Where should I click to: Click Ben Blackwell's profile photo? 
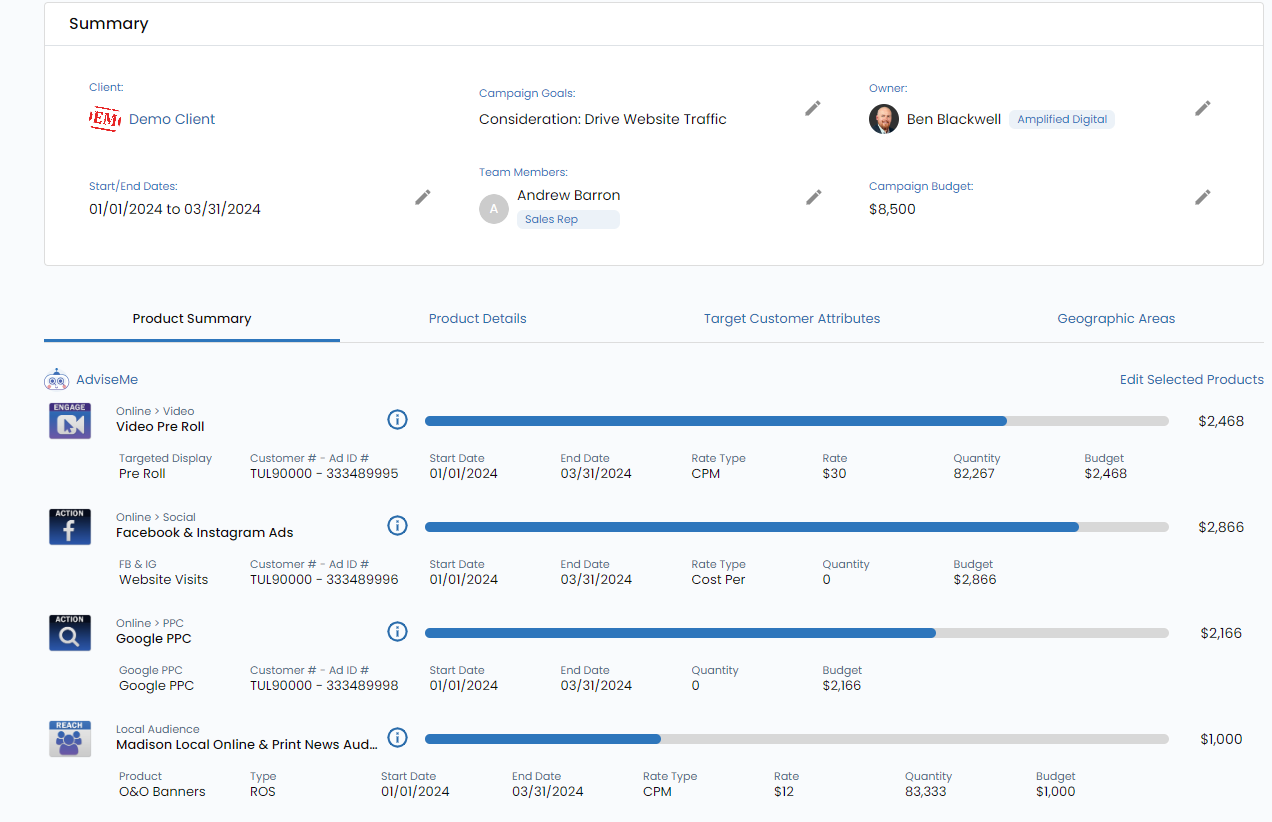click(884, 119)
